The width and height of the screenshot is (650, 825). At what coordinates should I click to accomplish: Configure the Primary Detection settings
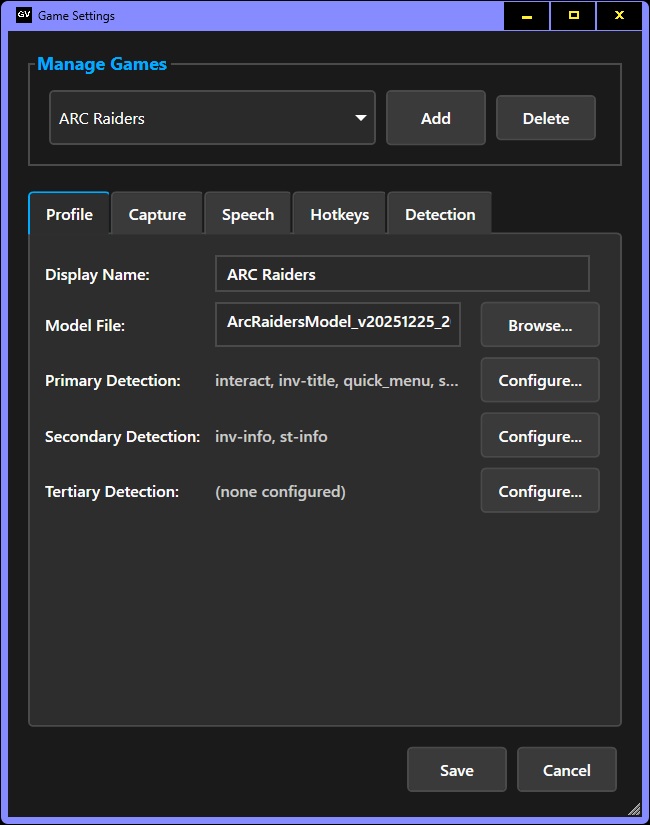pos(540,380)
